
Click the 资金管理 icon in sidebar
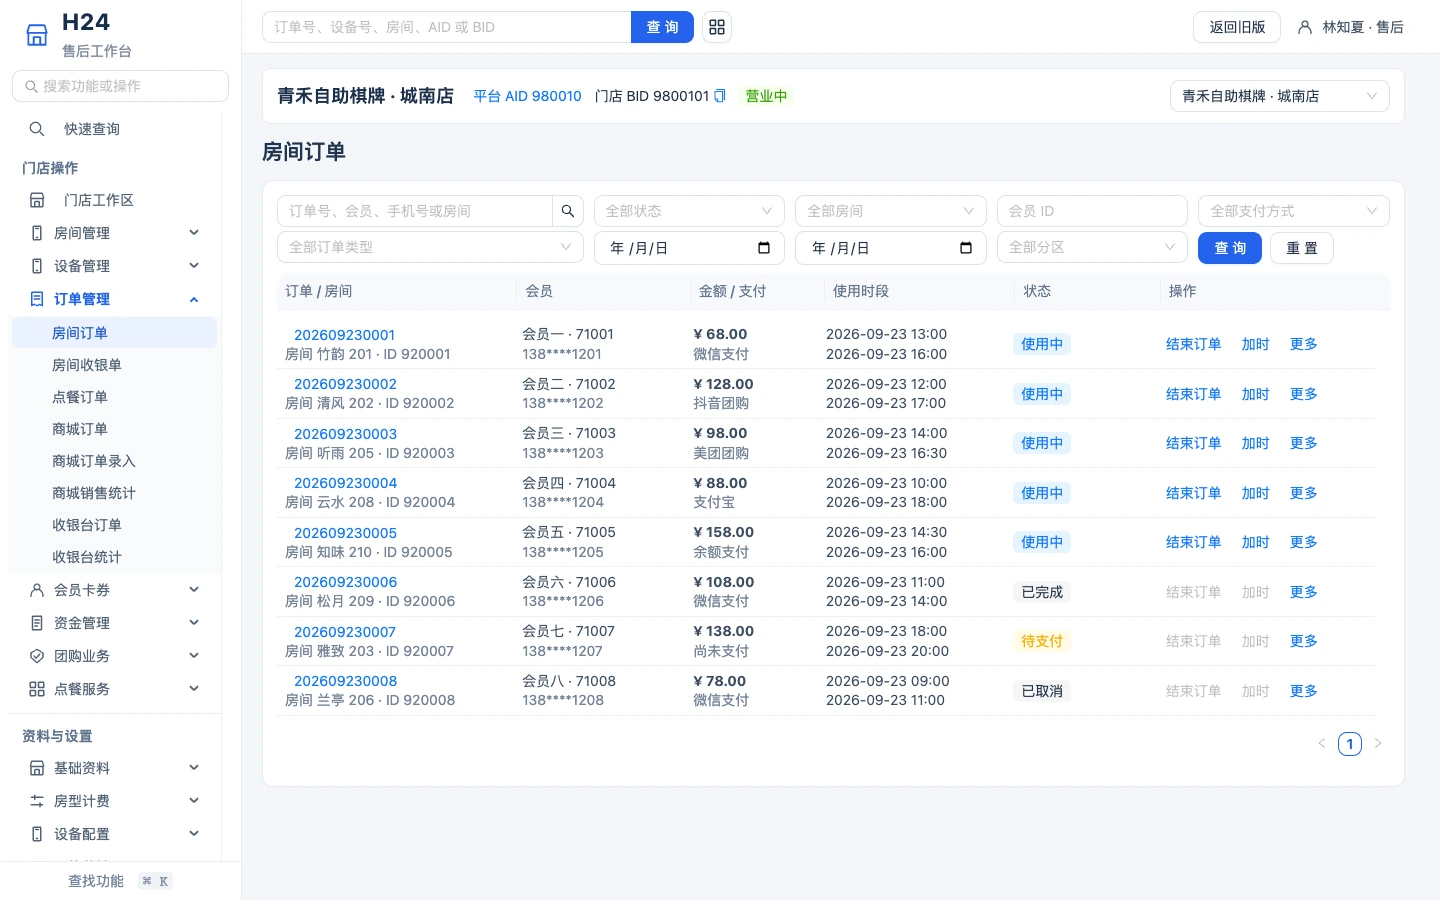coord(37,623)
